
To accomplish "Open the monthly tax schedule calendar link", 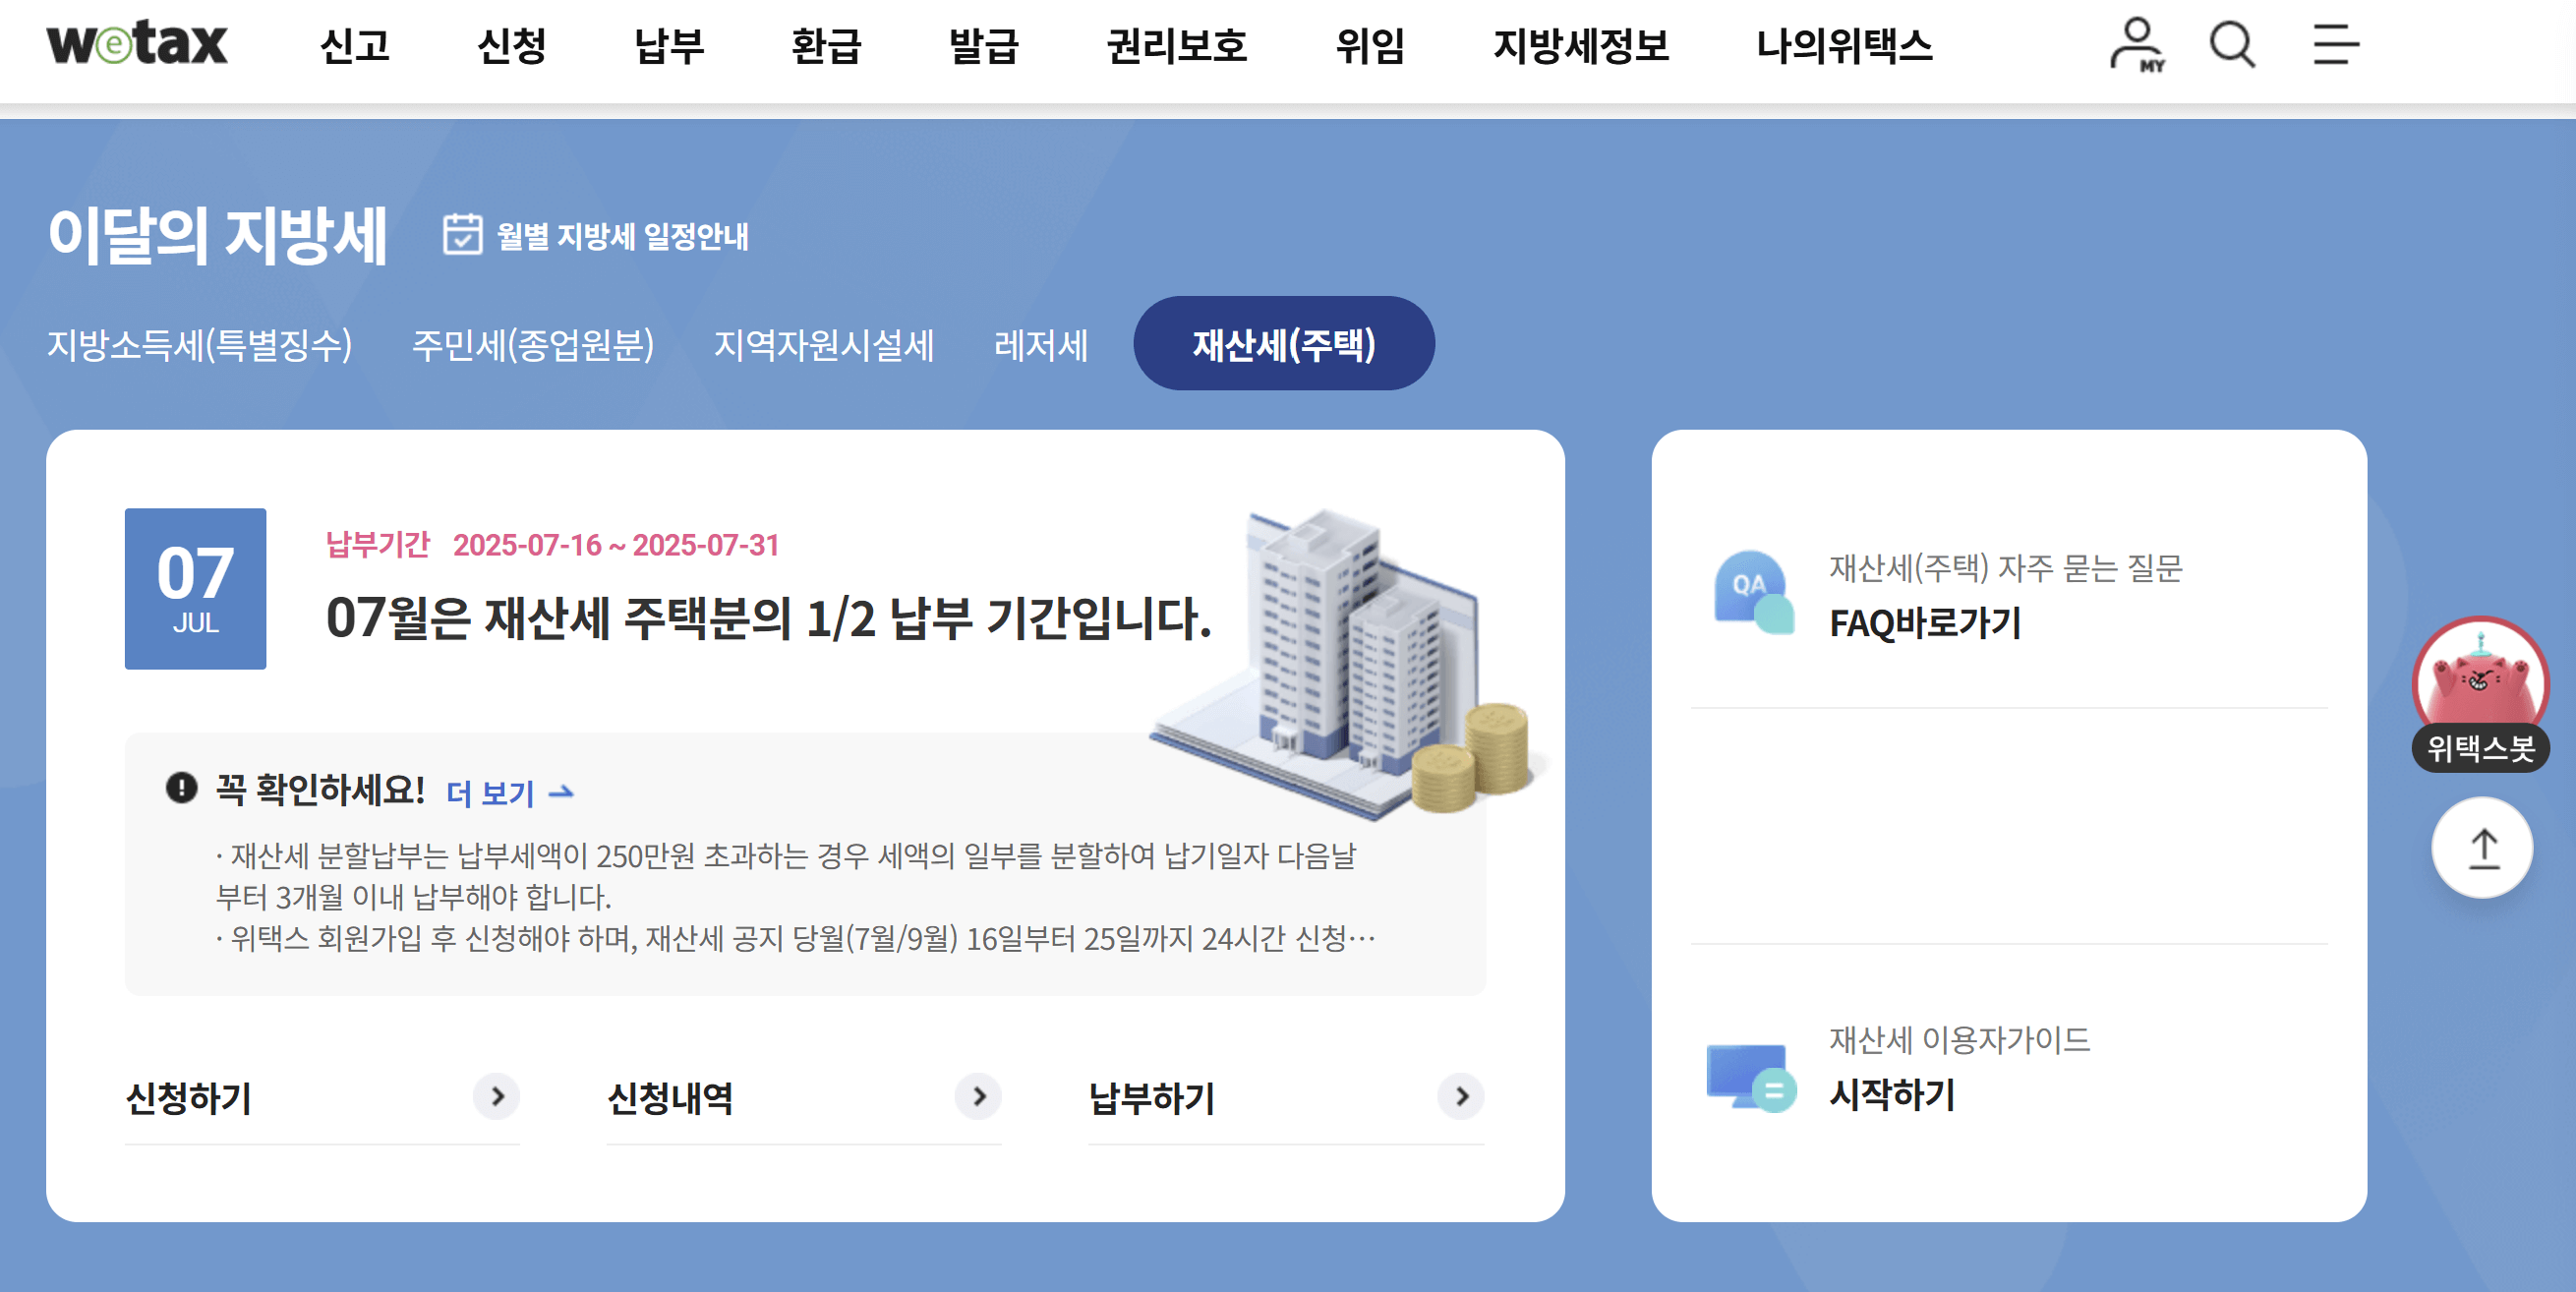I will click(596, 236).
